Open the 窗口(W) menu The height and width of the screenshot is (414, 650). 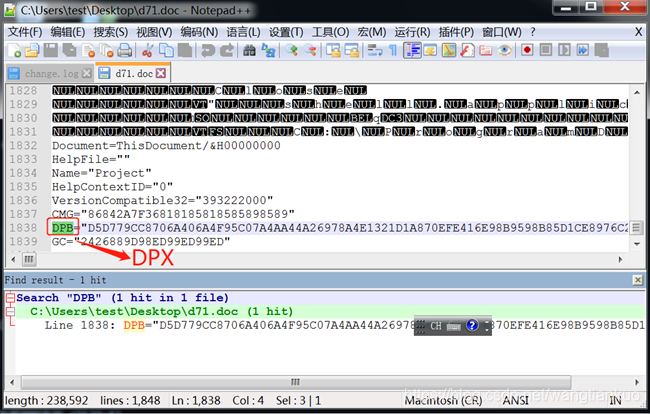(x=502, y=32)
